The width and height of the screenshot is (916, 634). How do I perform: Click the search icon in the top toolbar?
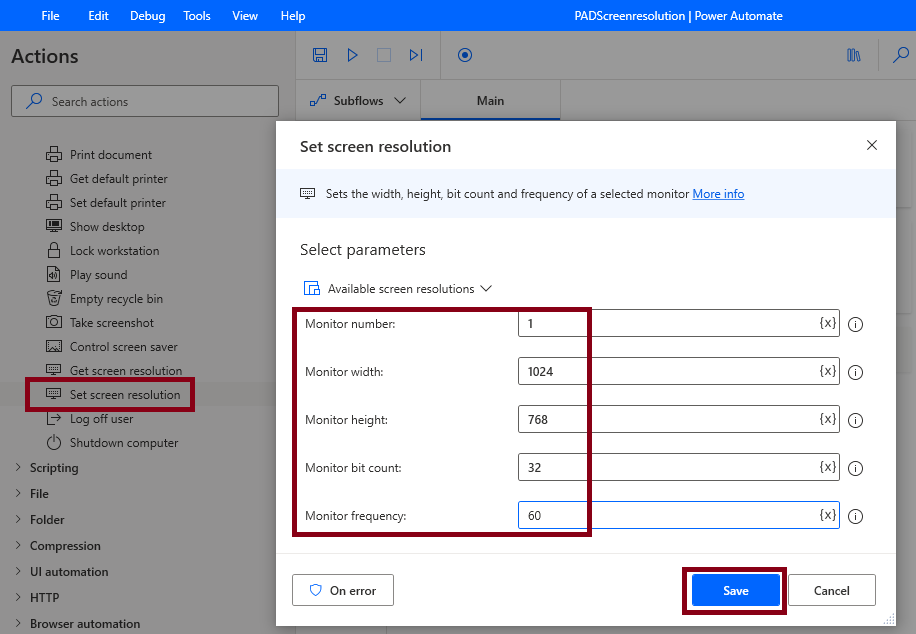coord(901,56)
